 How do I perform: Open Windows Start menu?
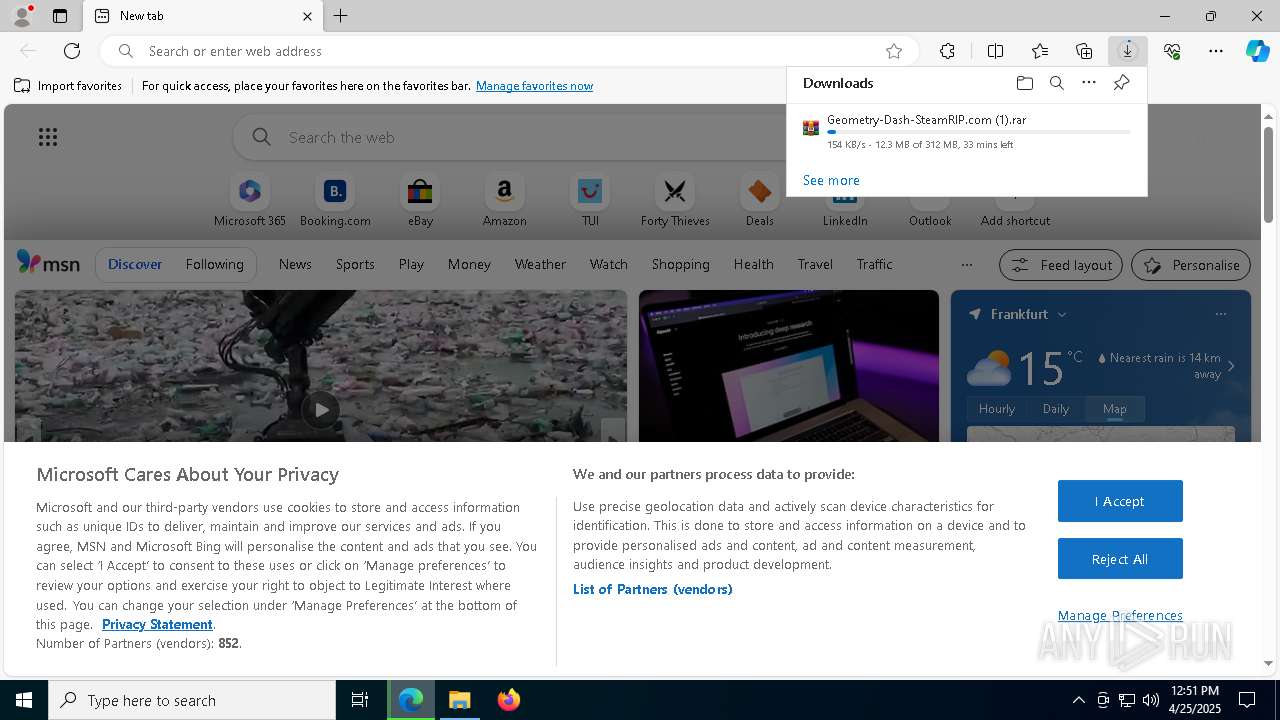click(24, 700)
